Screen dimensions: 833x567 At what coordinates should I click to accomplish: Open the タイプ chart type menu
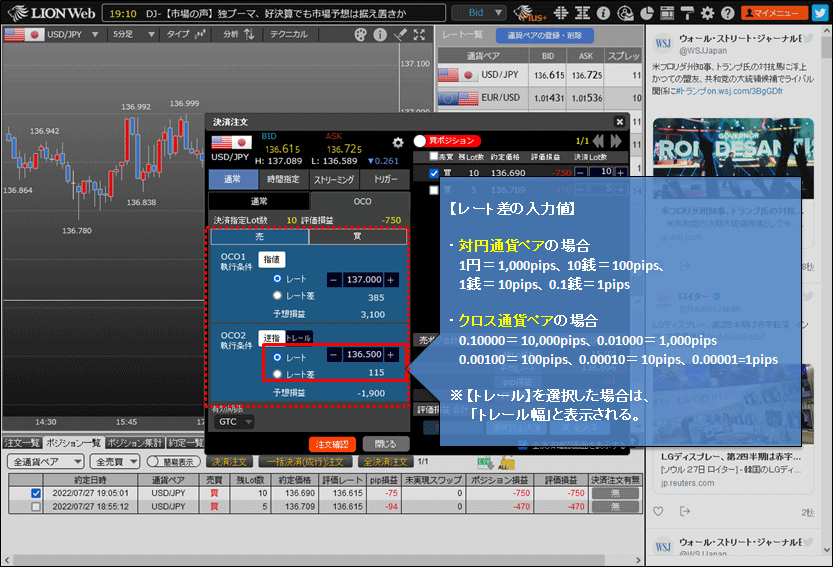coord(186,35)
